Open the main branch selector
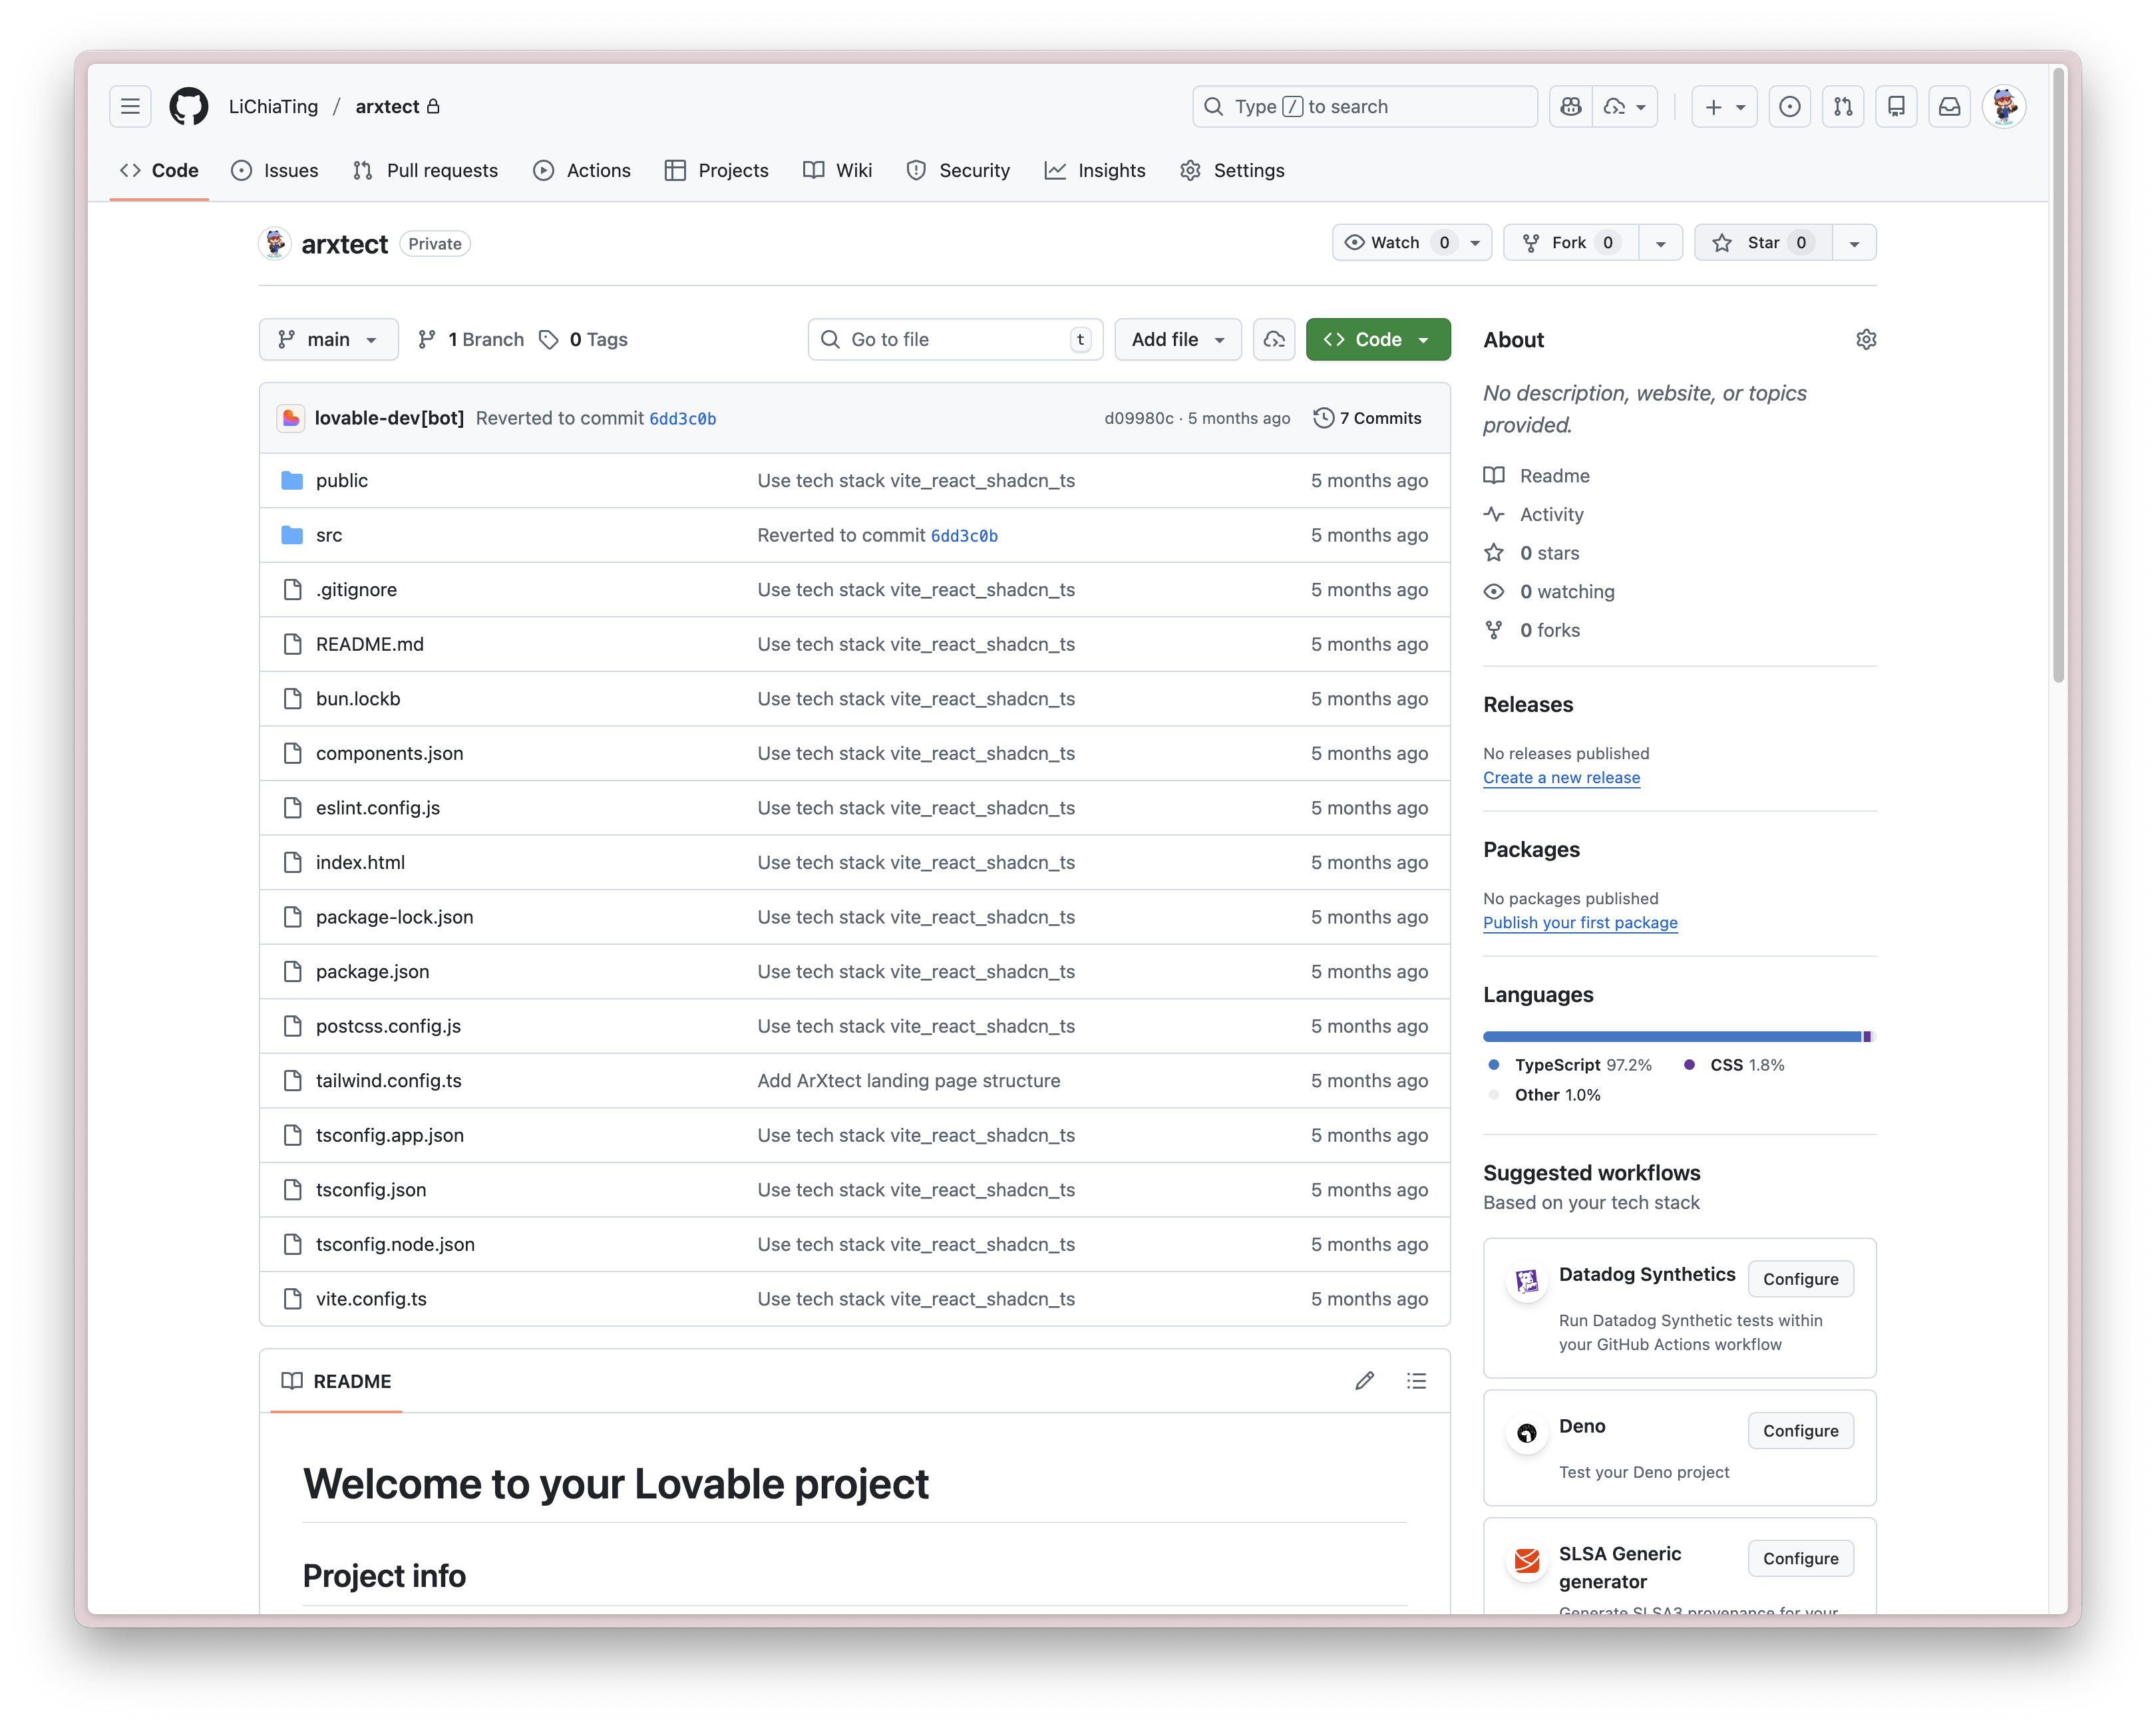 [x=328, y=339]
